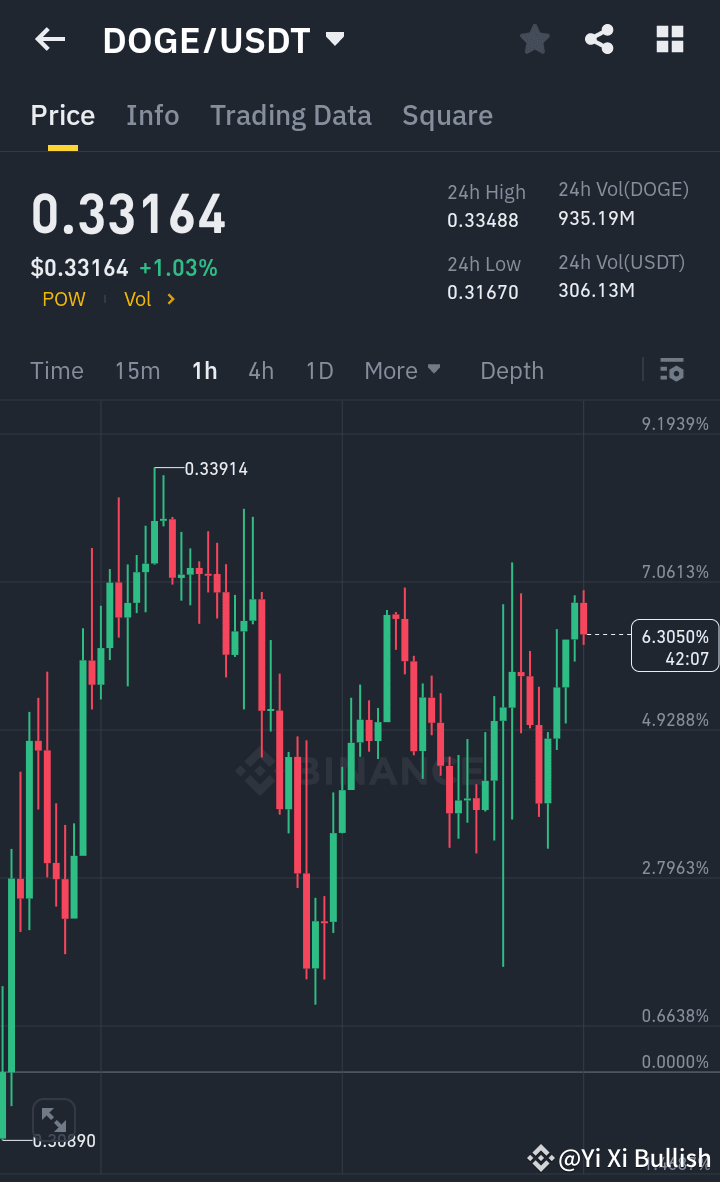Open the Square tab
720x1182 pixels.
(x=447, y=115)
